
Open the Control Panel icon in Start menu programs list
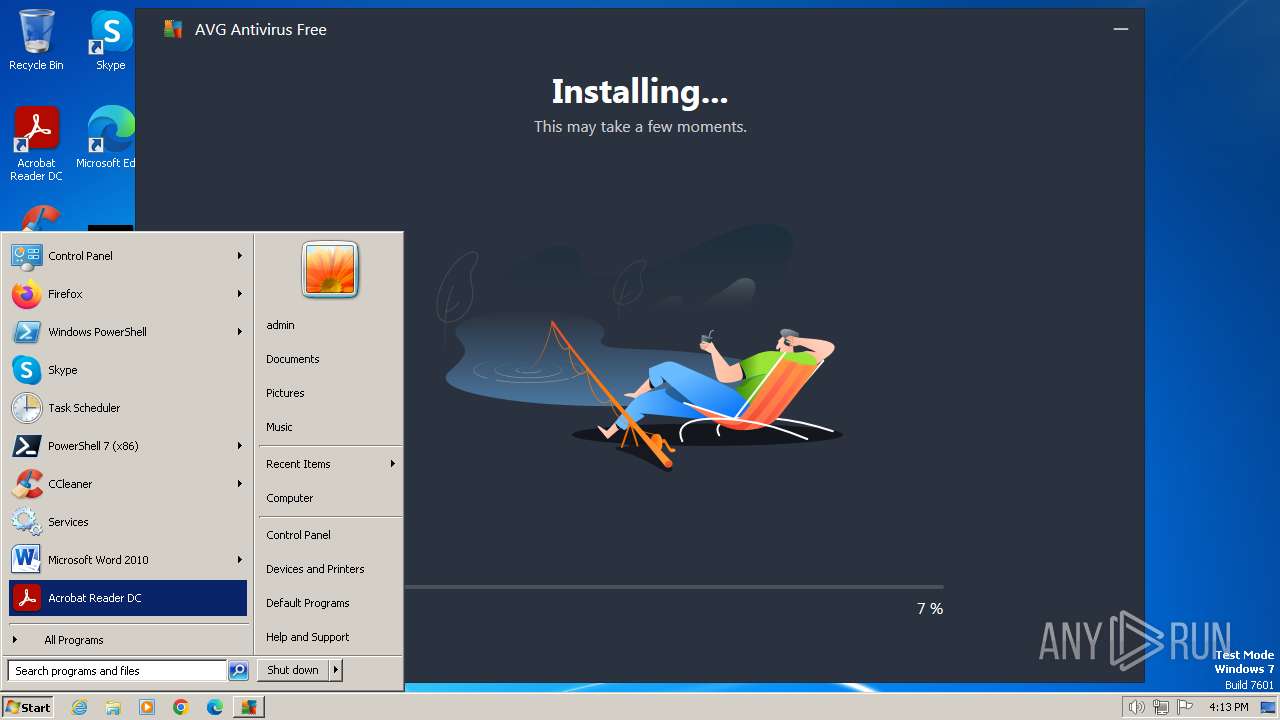pos(26,256)
